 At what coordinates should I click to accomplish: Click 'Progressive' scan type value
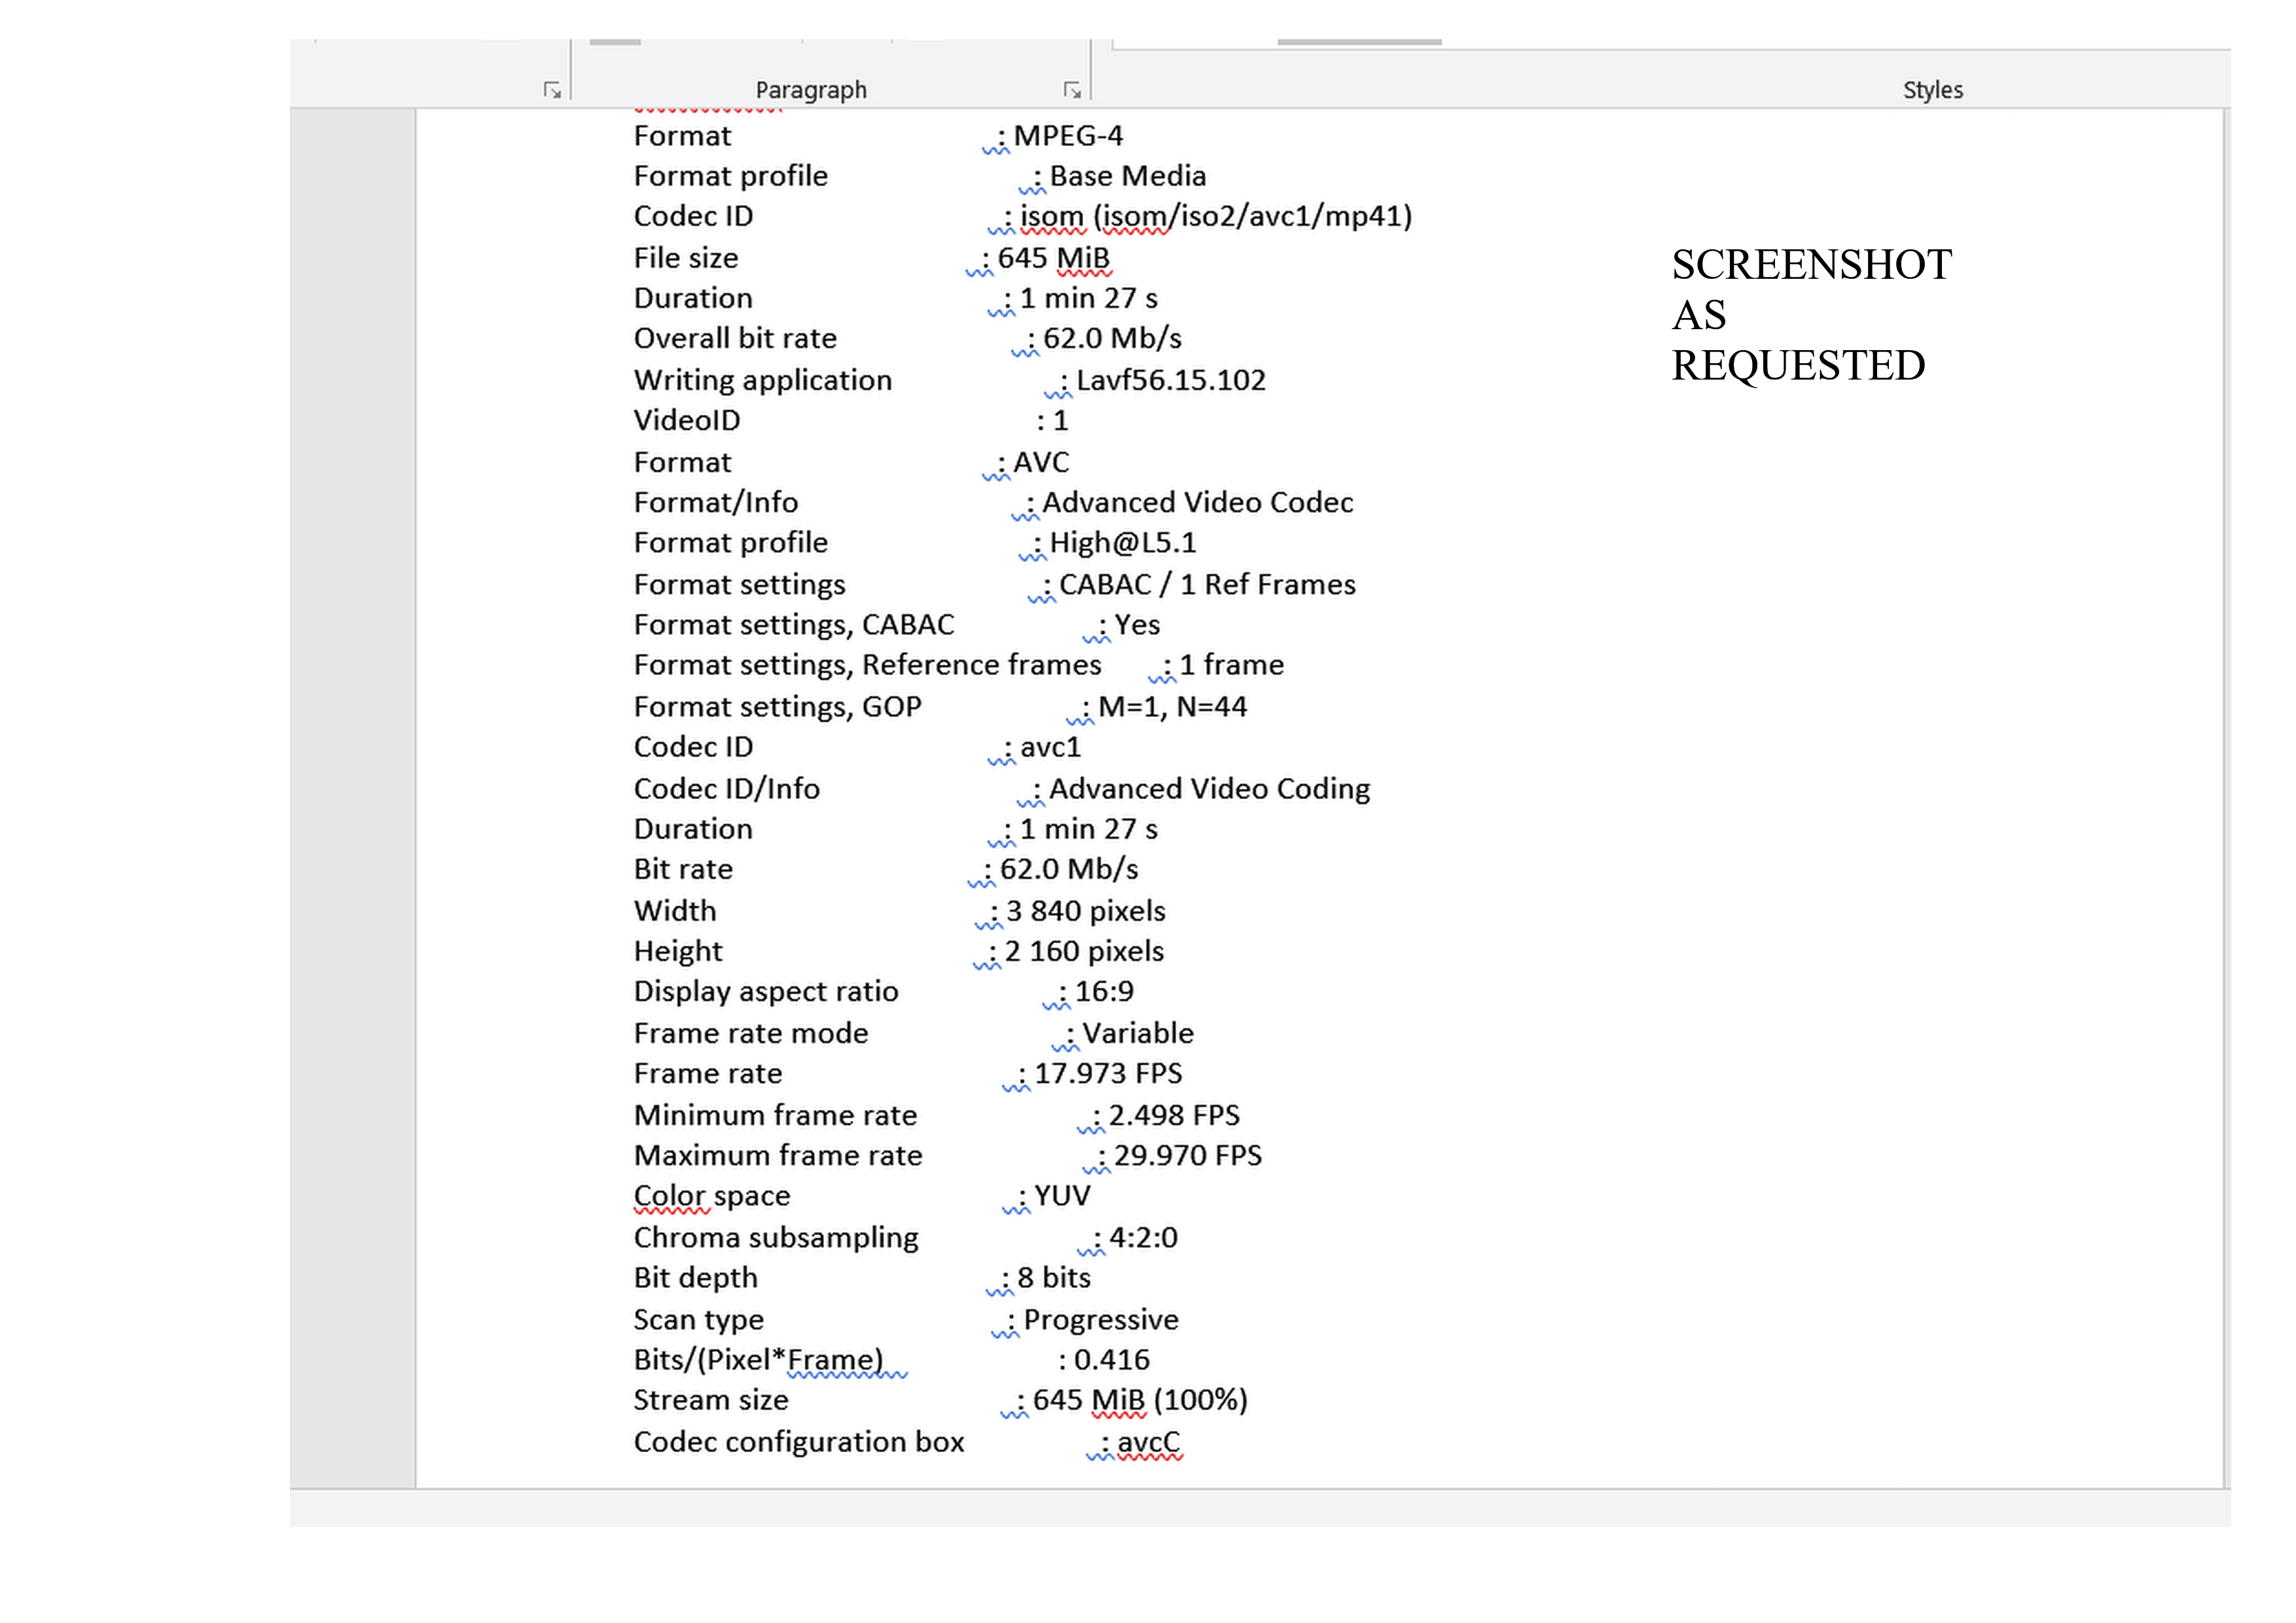click(1101, 1320)
